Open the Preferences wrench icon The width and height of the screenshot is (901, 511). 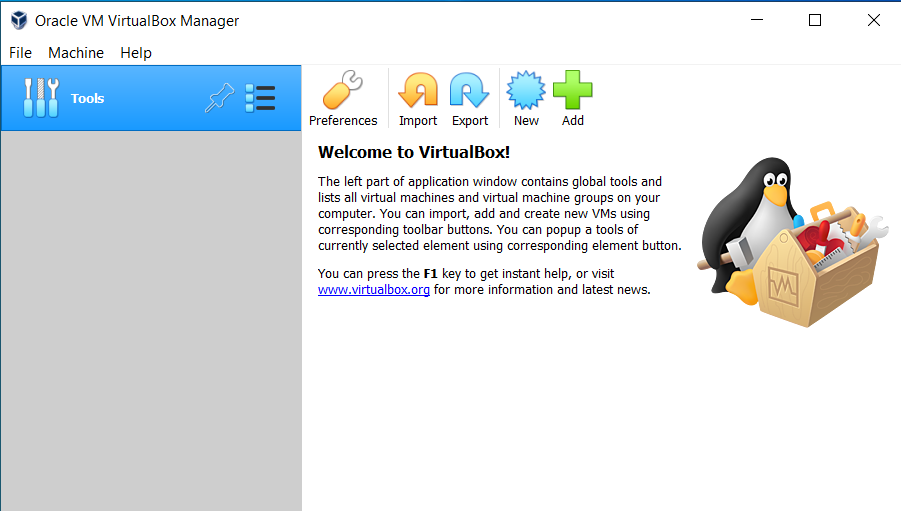342,92
